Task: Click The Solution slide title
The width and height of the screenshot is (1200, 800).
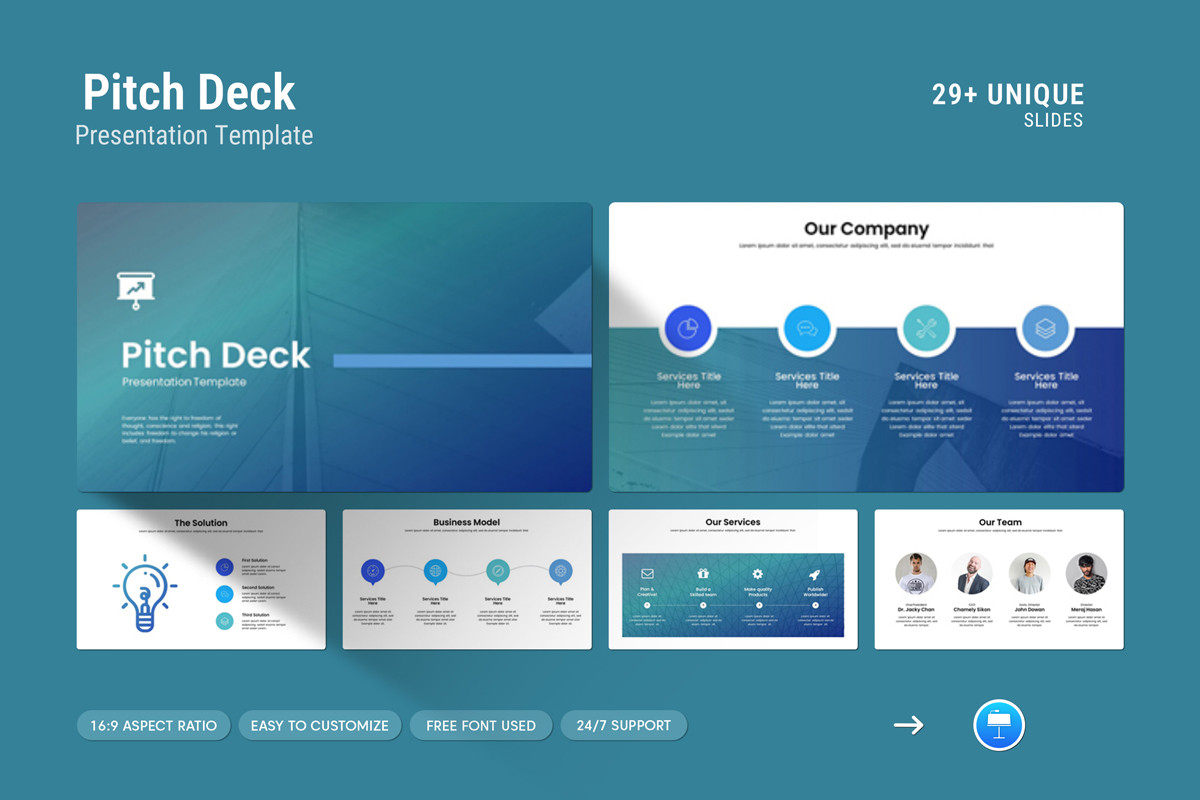Action: click(201, 522)
